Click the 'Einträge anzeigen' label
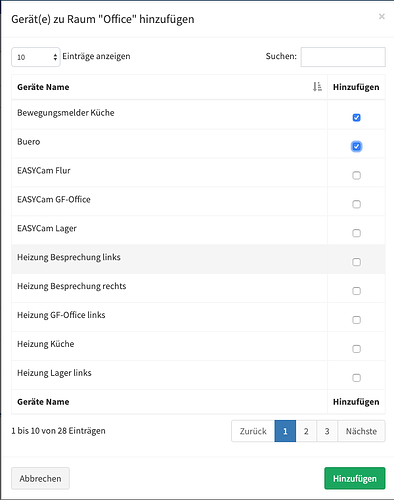 pos(96,56)
